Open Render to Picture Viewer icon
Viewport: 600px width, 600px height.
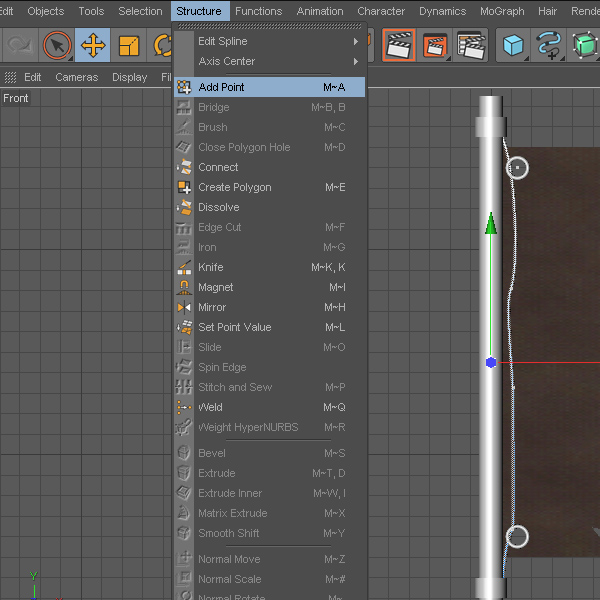[435, 46]
